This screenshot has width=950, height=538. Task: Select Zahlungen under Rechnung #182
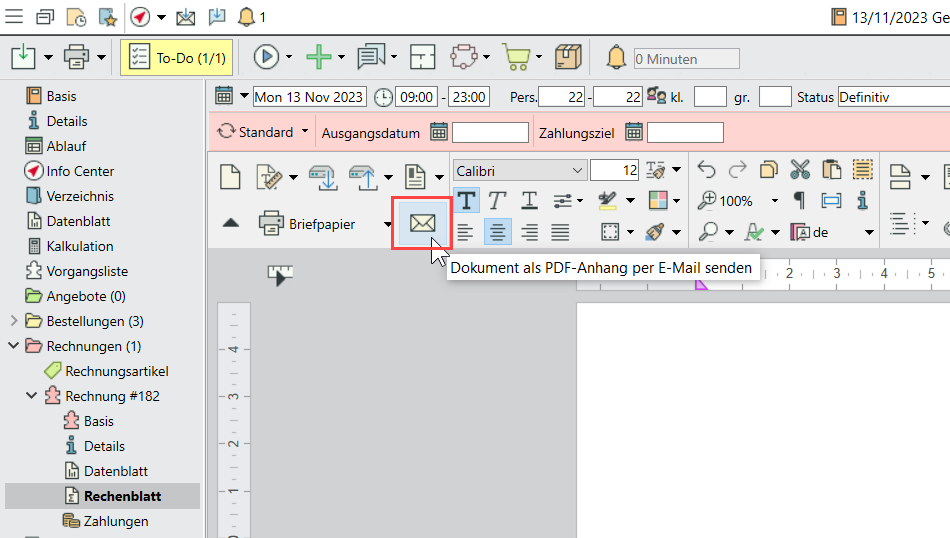point(114,521)
